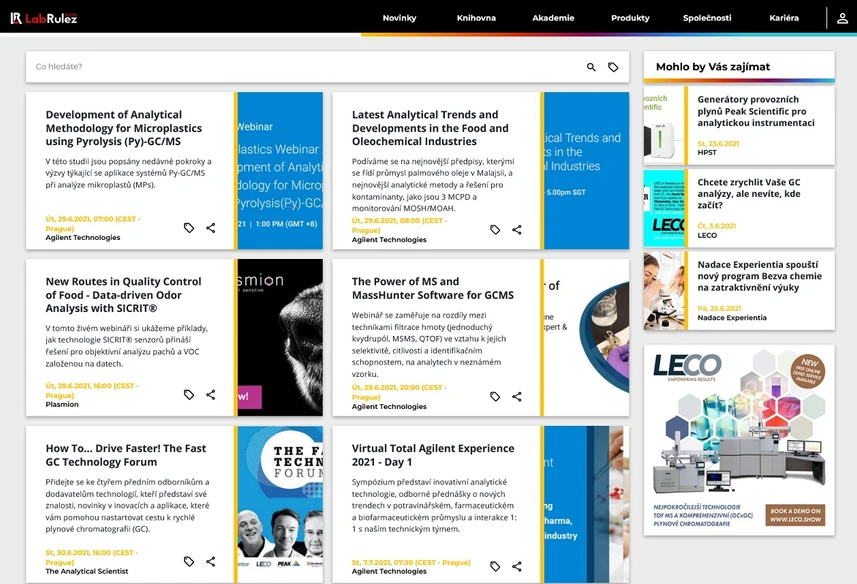Focus the 'Co hledáte?' search field
This screenshot has height=584, width=857.
(306, 67)
